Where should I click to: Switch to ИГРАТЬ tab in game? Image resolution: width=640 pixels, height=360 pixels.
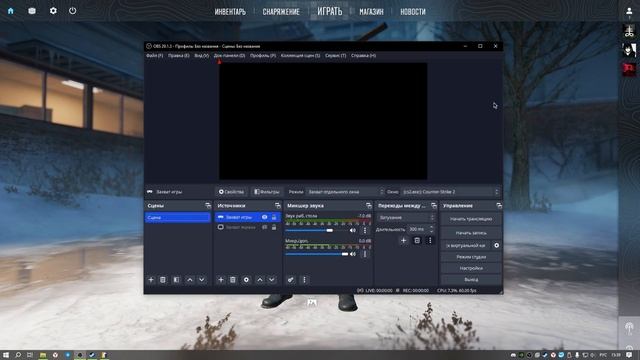[330, 11]
